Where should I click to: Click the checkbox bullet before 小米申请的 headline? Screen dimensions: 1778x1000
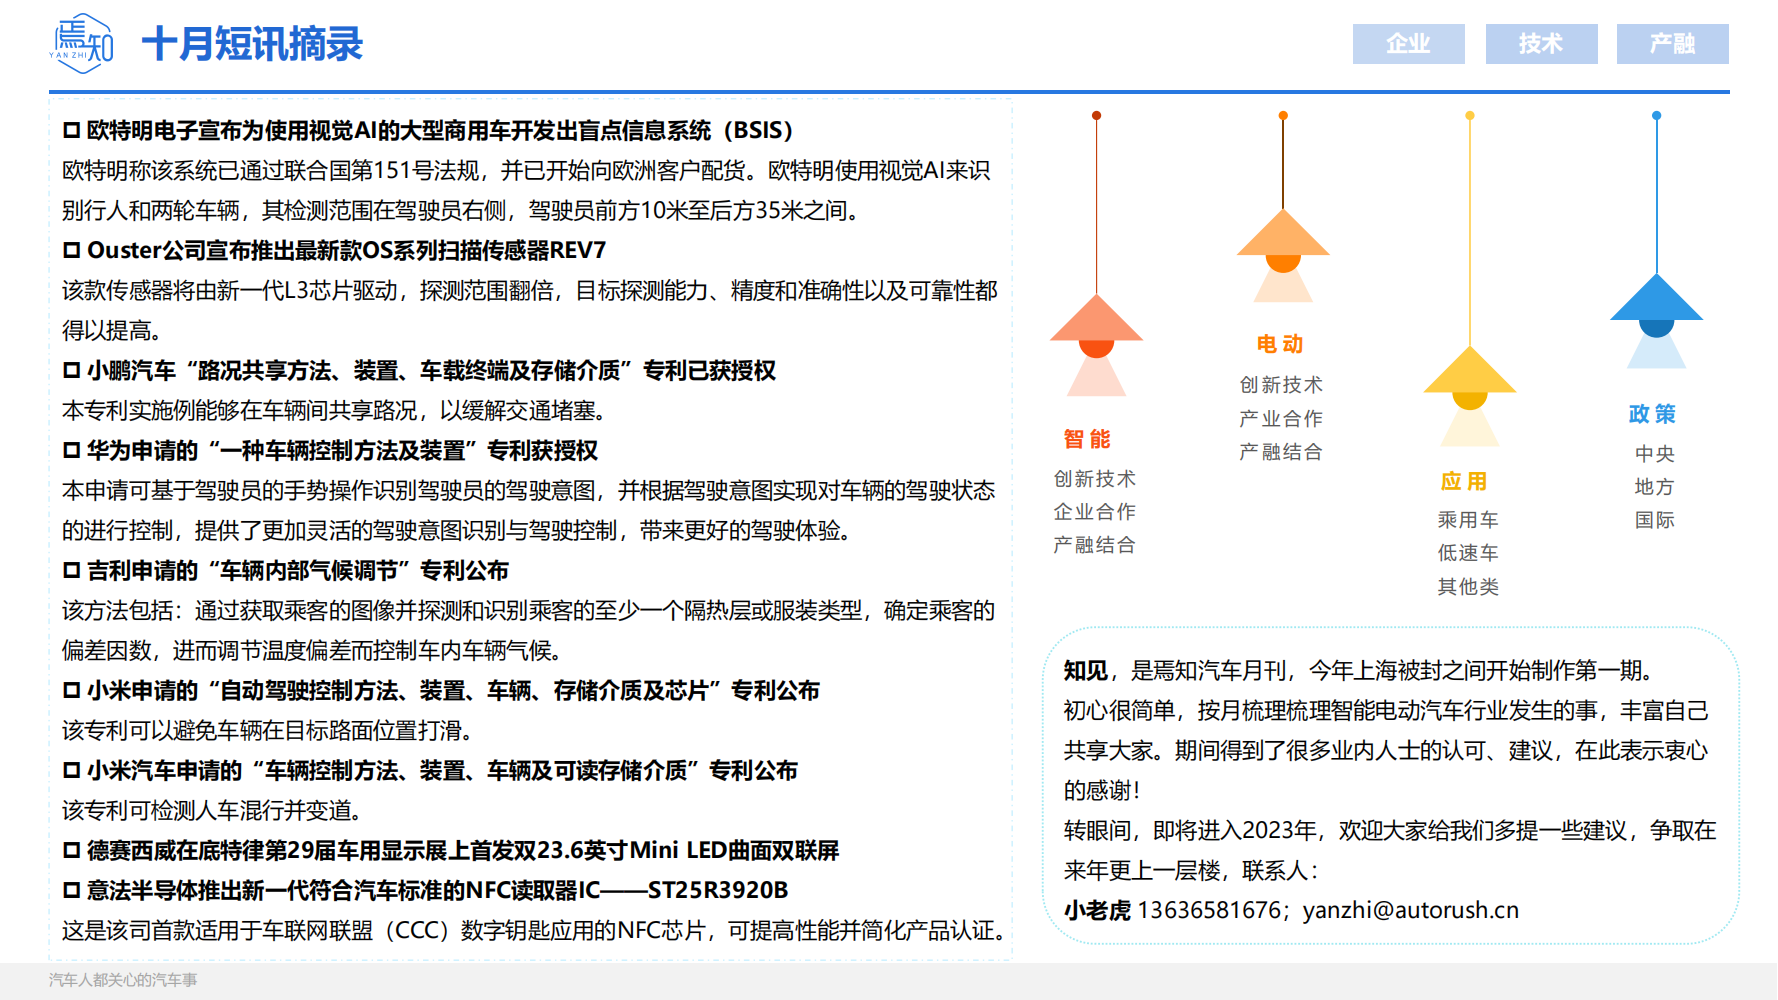71,690
